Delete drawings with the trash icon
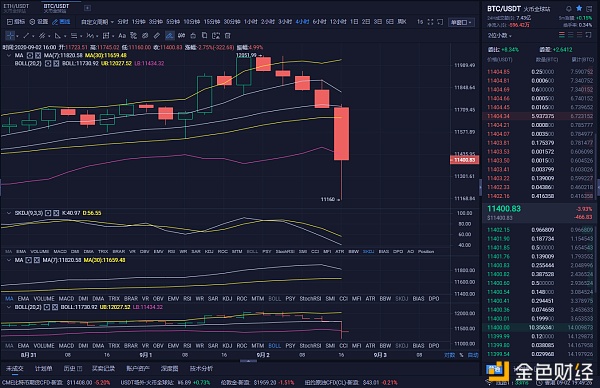600x388 pixels. (228, 36)
